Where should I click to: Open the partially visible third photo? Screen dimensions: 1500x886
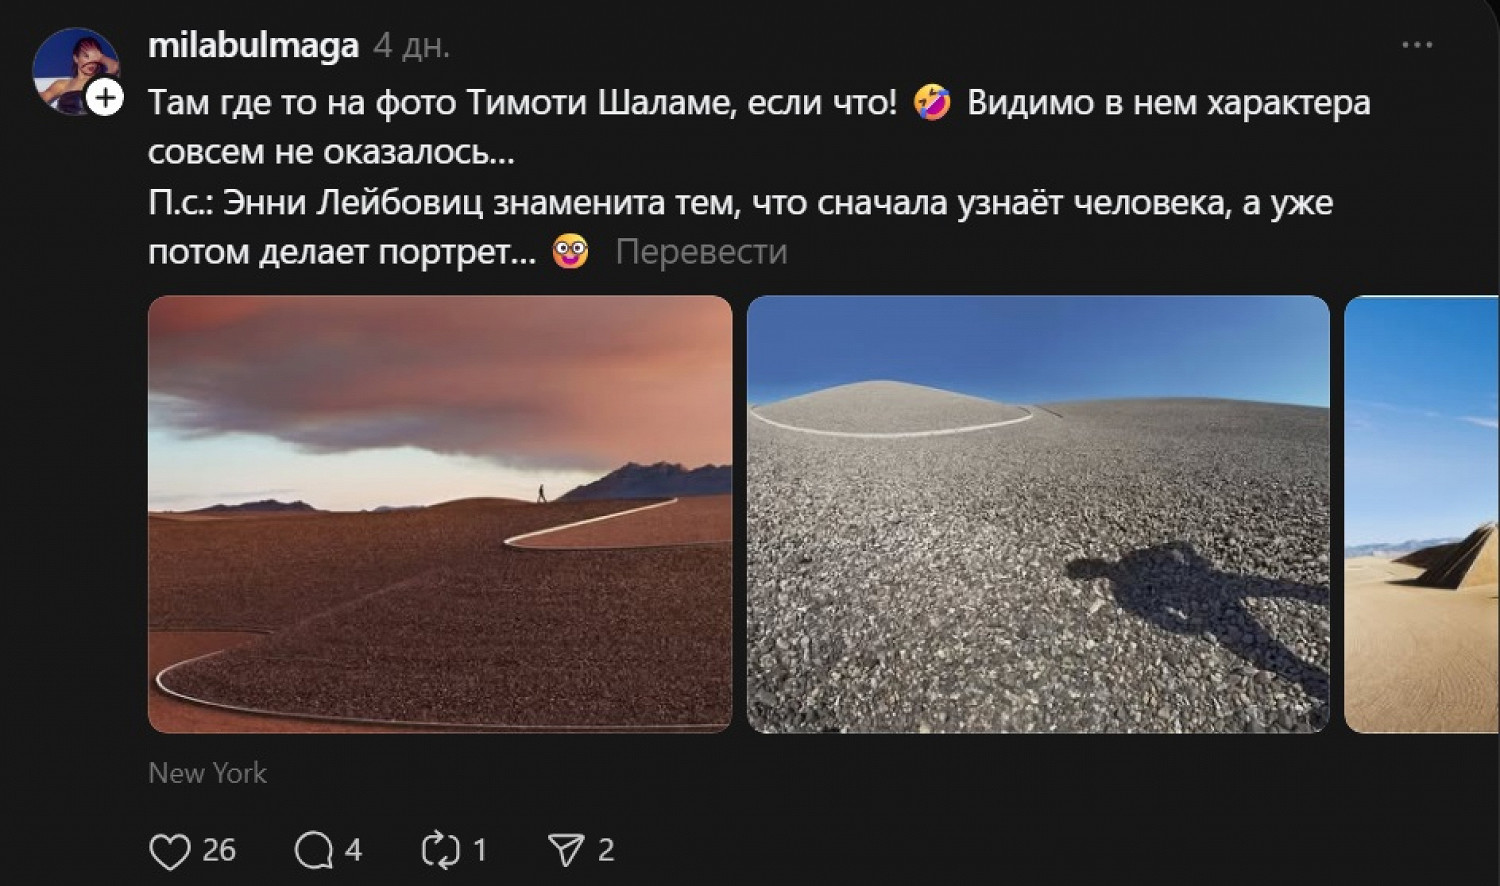click(1421, 514)
